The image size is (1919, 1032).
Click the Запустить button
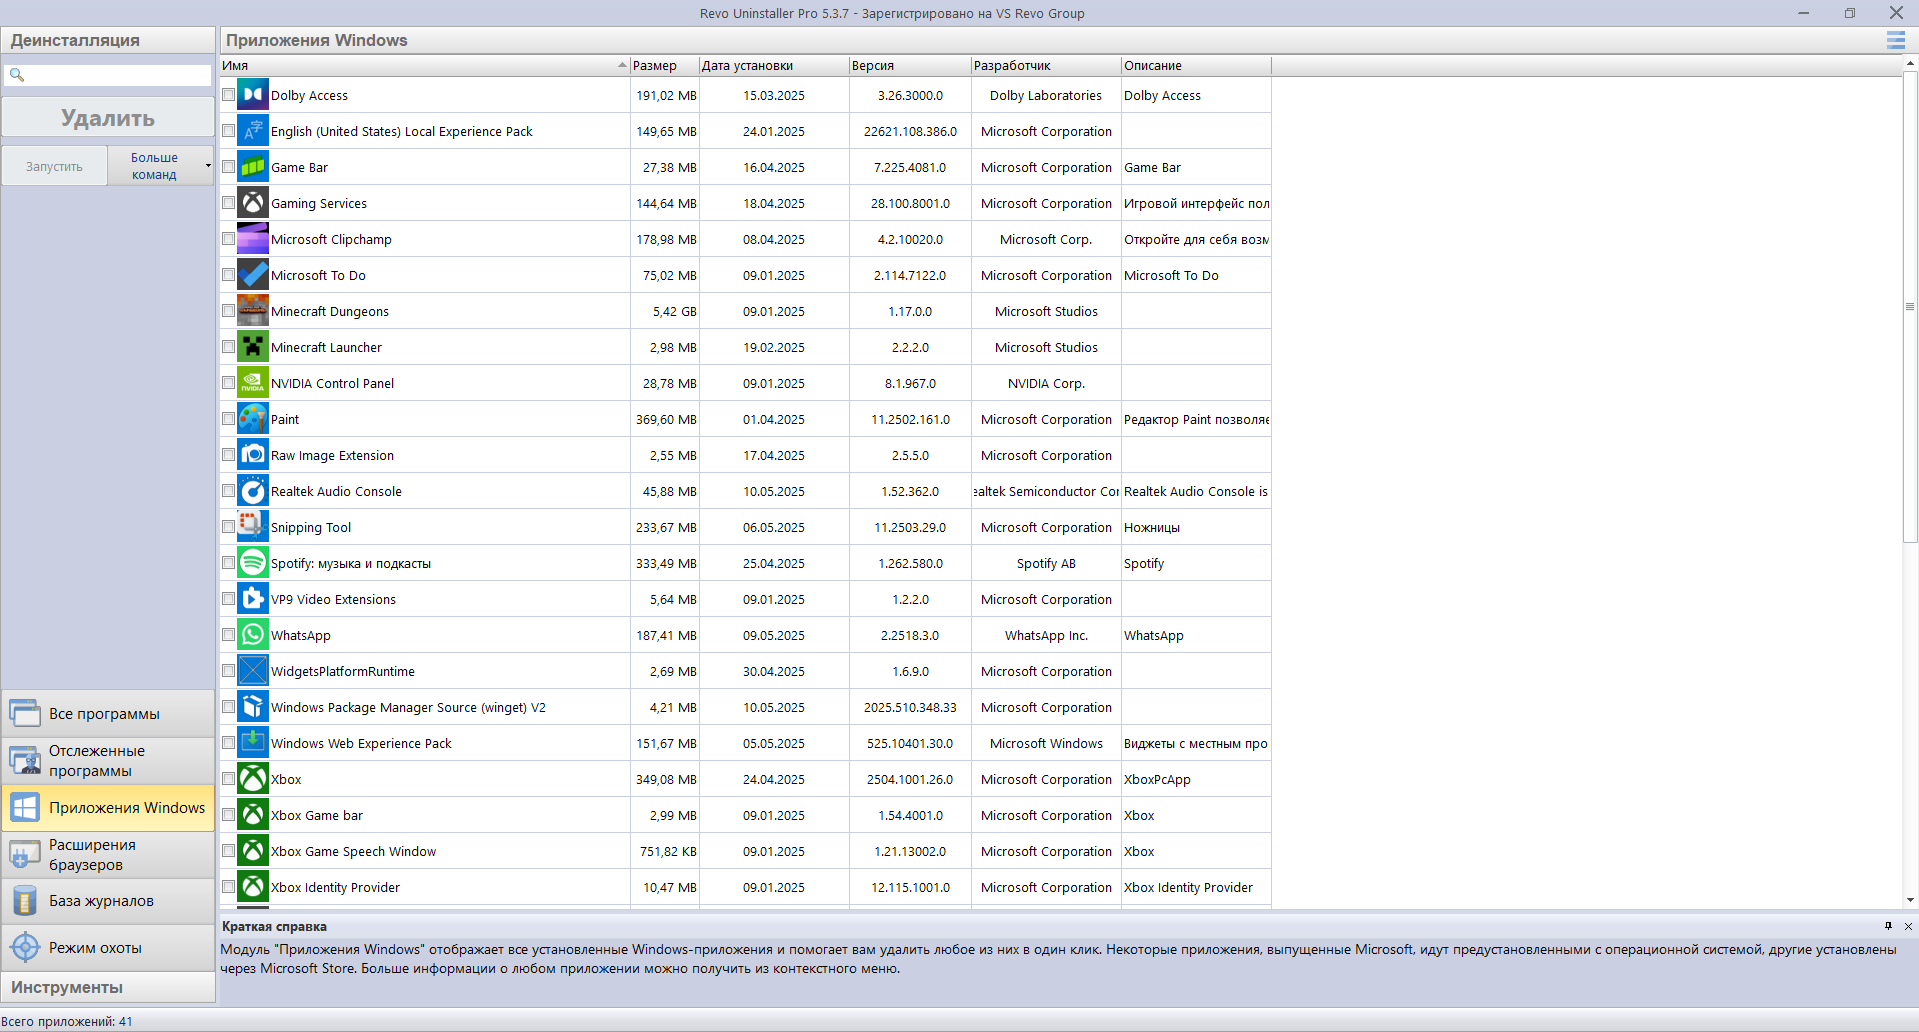click(54, 167)
